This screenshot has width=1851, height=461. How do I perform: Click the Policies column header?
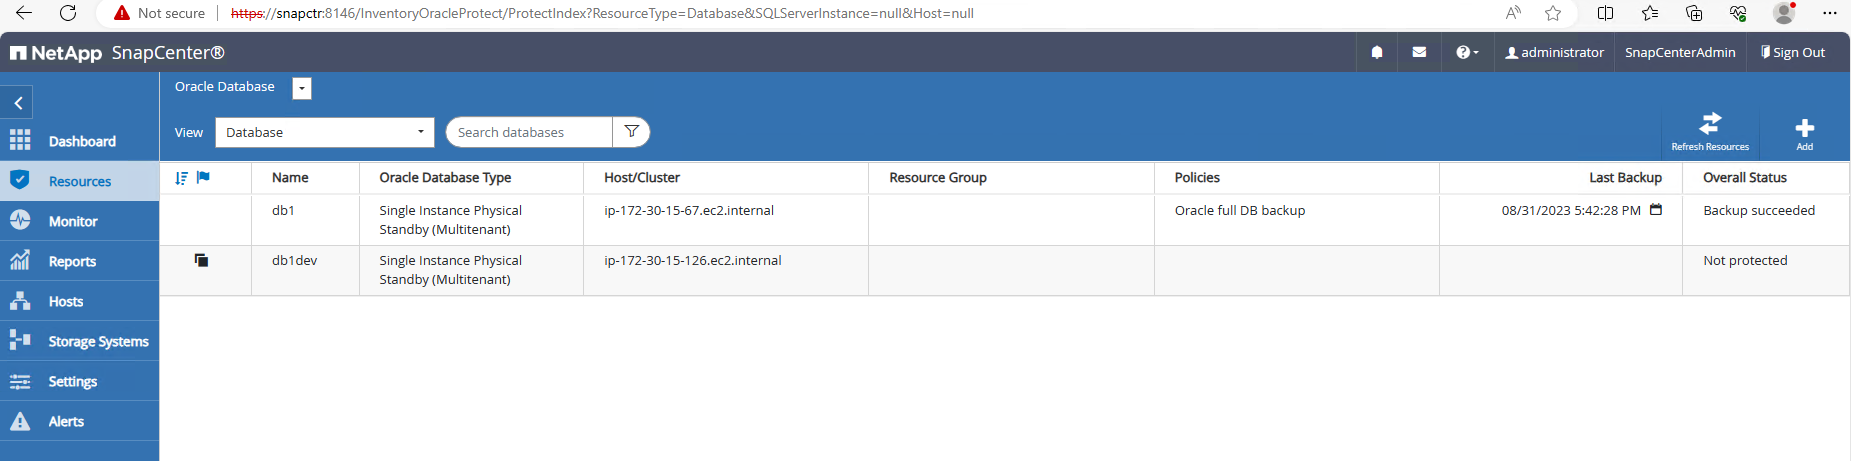[1197, 177]
